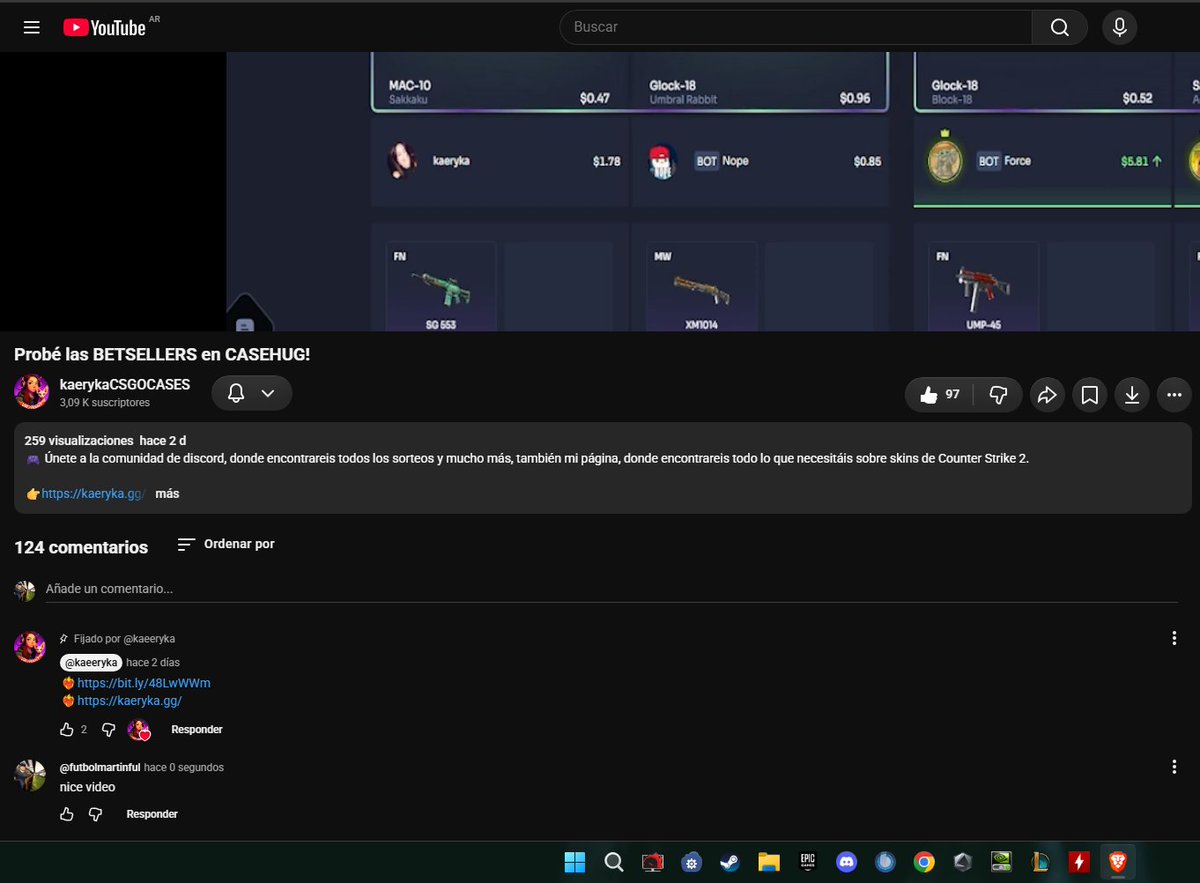
Task: Click into the Buscar search box
Action: (x=797, y=27)
